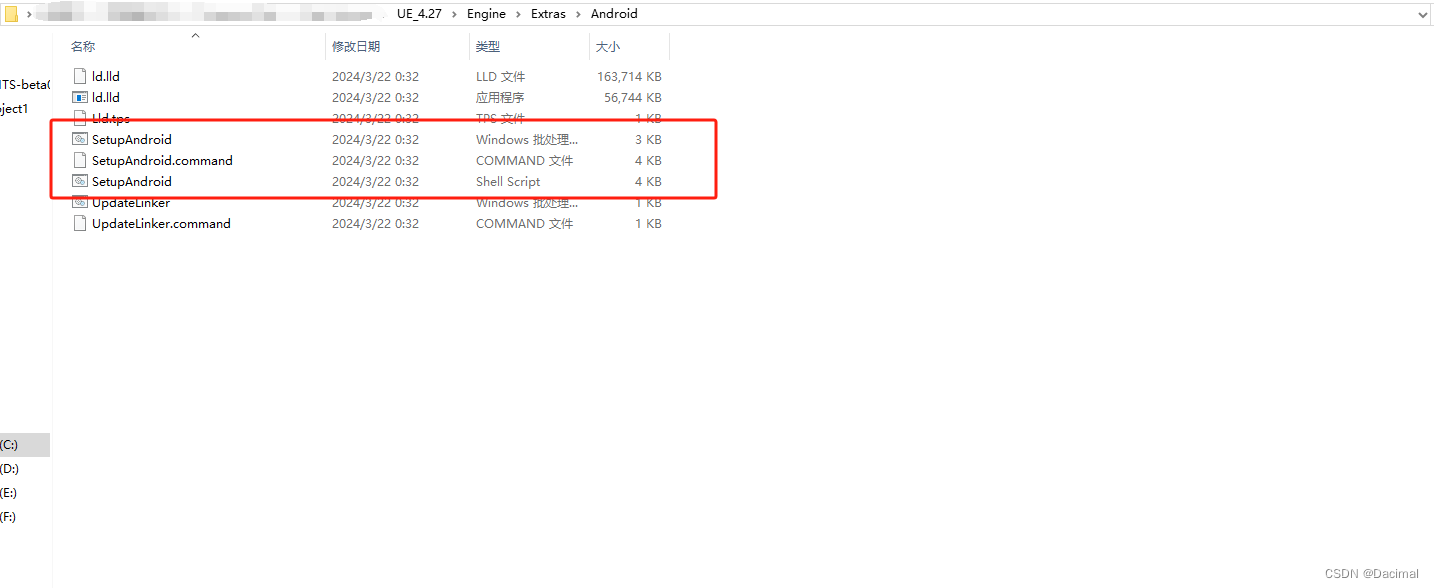Click the Lld.tps file name
This screenshot has width=1434, height=588.
111,118
